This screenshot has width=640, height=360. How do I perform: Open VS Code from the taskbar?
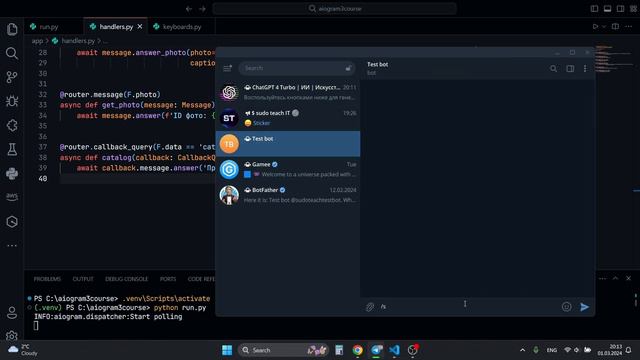(x=394, y=350)
